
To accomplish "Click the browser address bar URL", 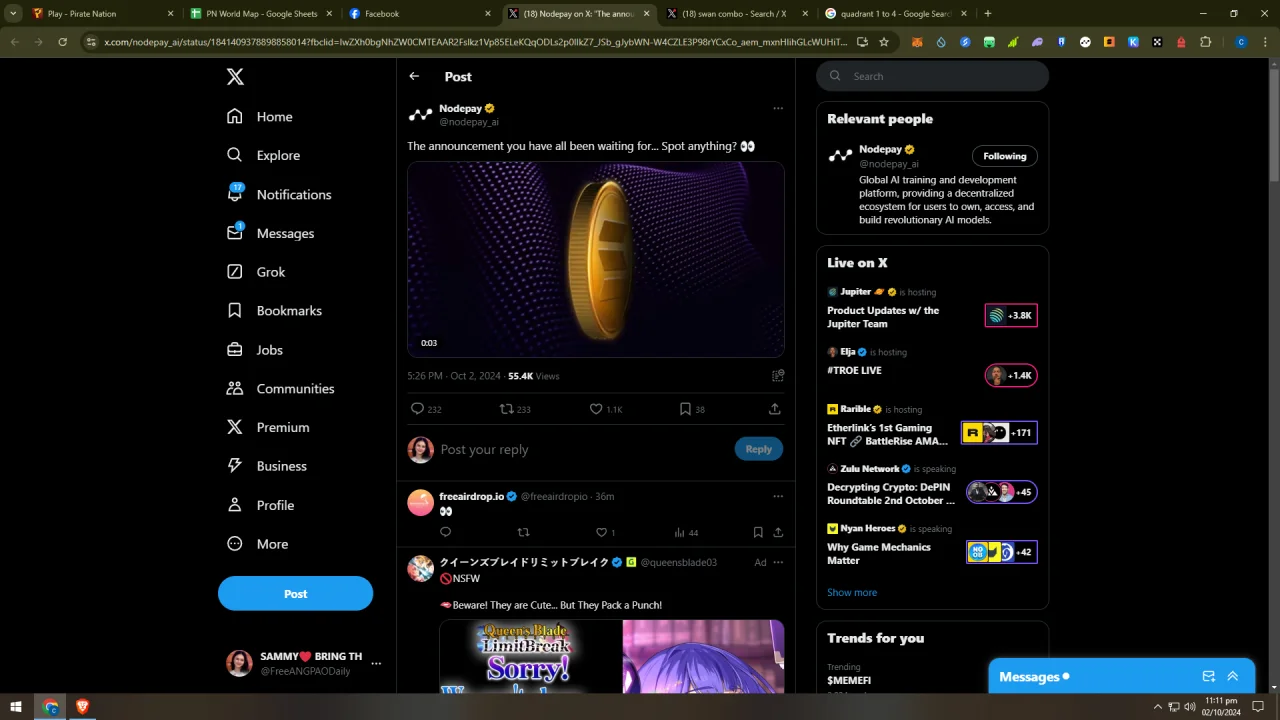I will click(x=475, y=42).
